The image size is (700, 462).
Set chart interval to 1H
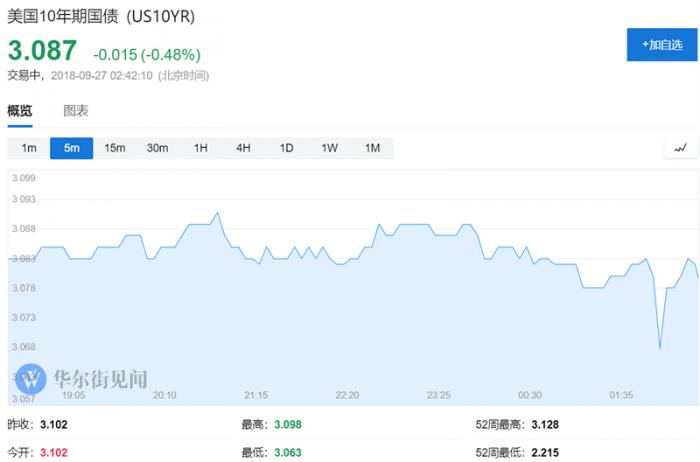200,148
